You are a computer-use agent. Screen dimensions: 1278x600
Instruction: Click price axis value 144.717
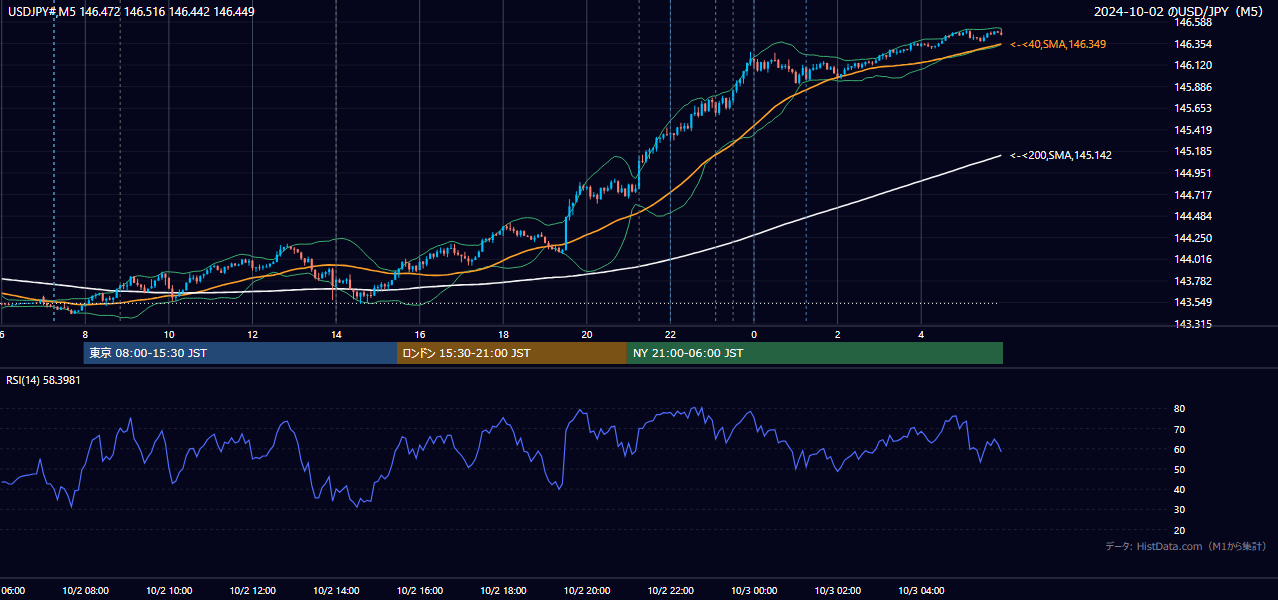pyautogui.click(x=1193, y=195)
